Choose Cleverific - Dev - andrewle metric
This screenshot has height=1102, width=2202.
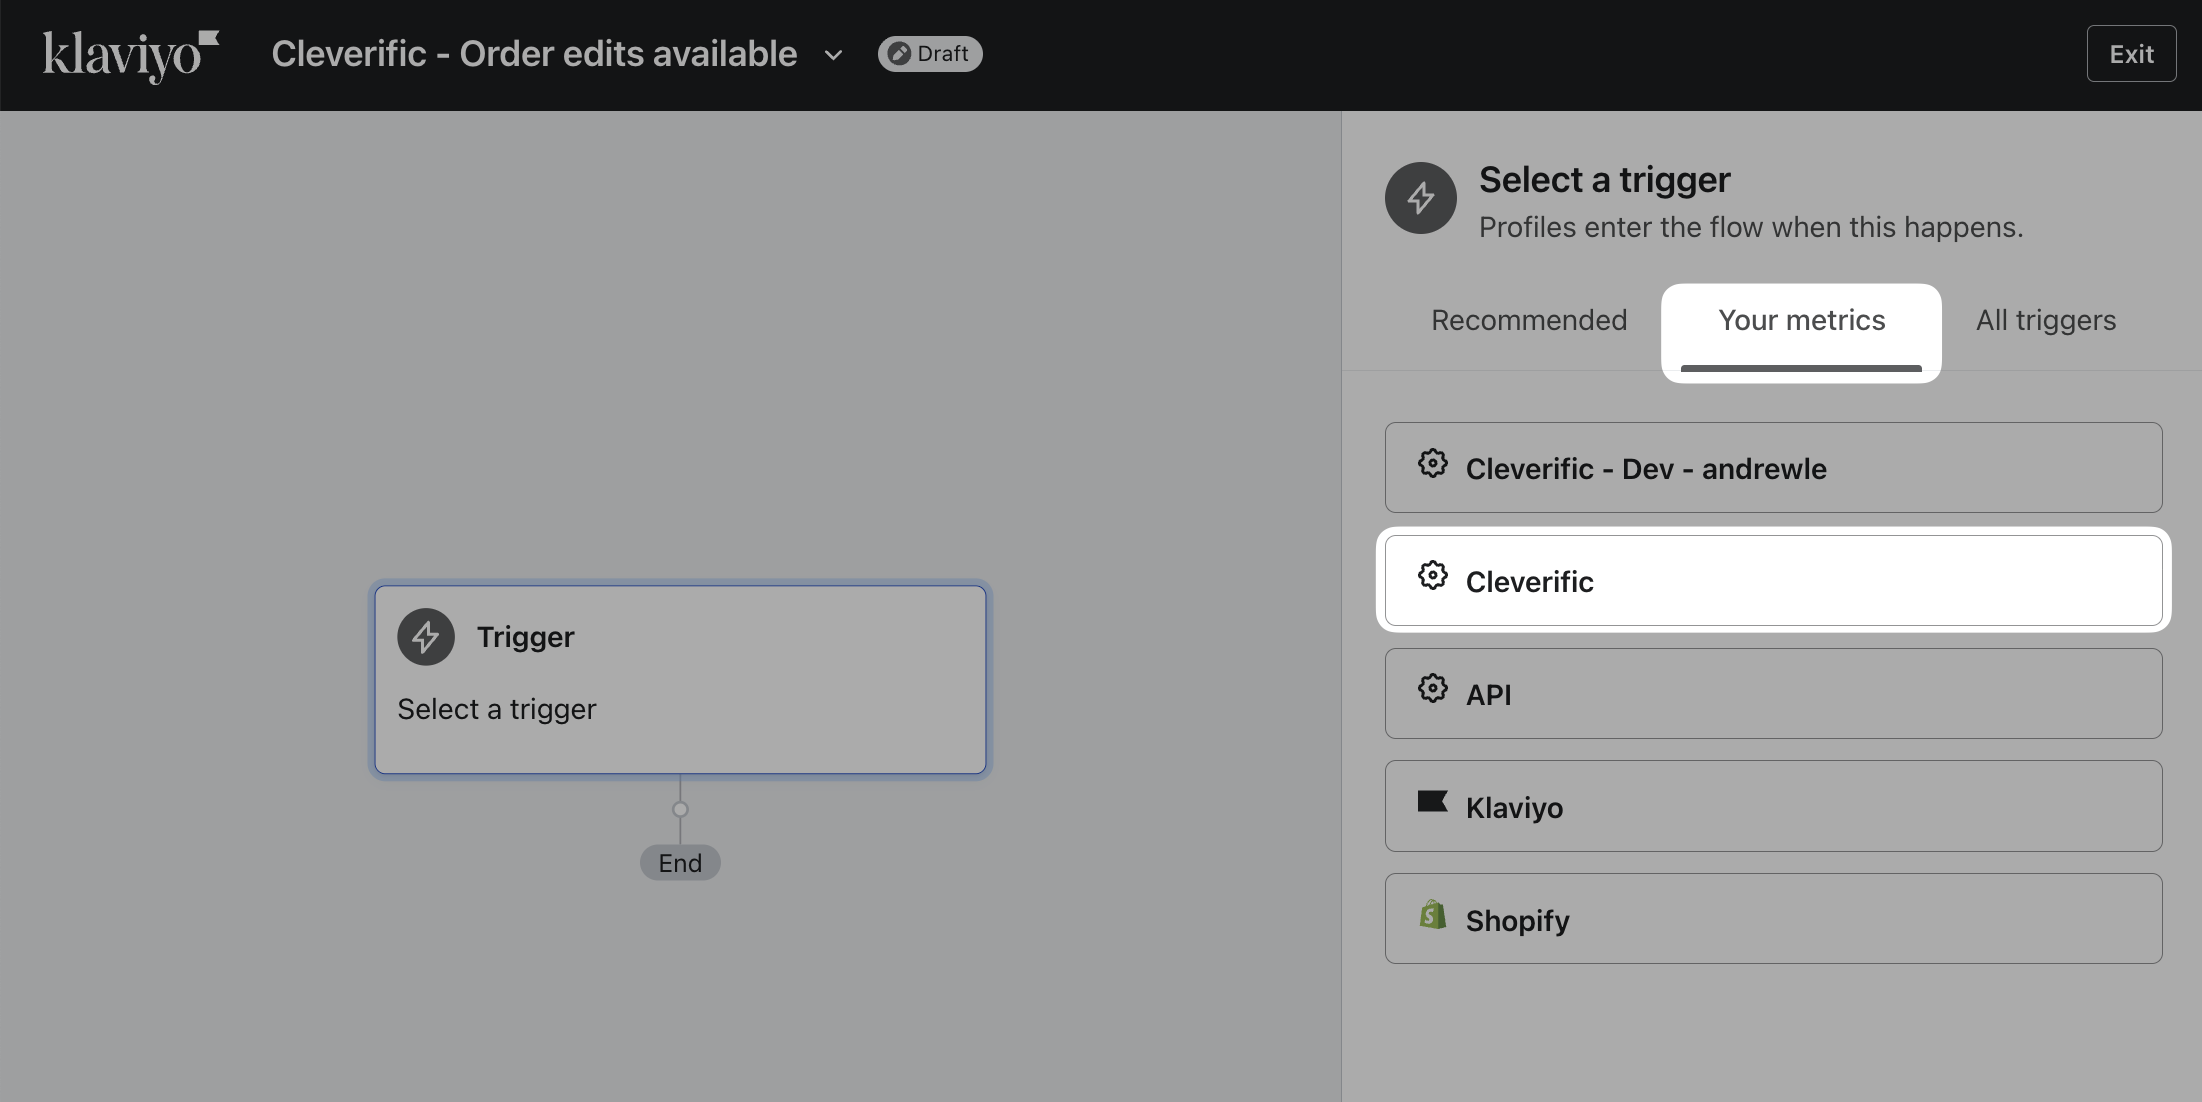tap(1772, 468)
